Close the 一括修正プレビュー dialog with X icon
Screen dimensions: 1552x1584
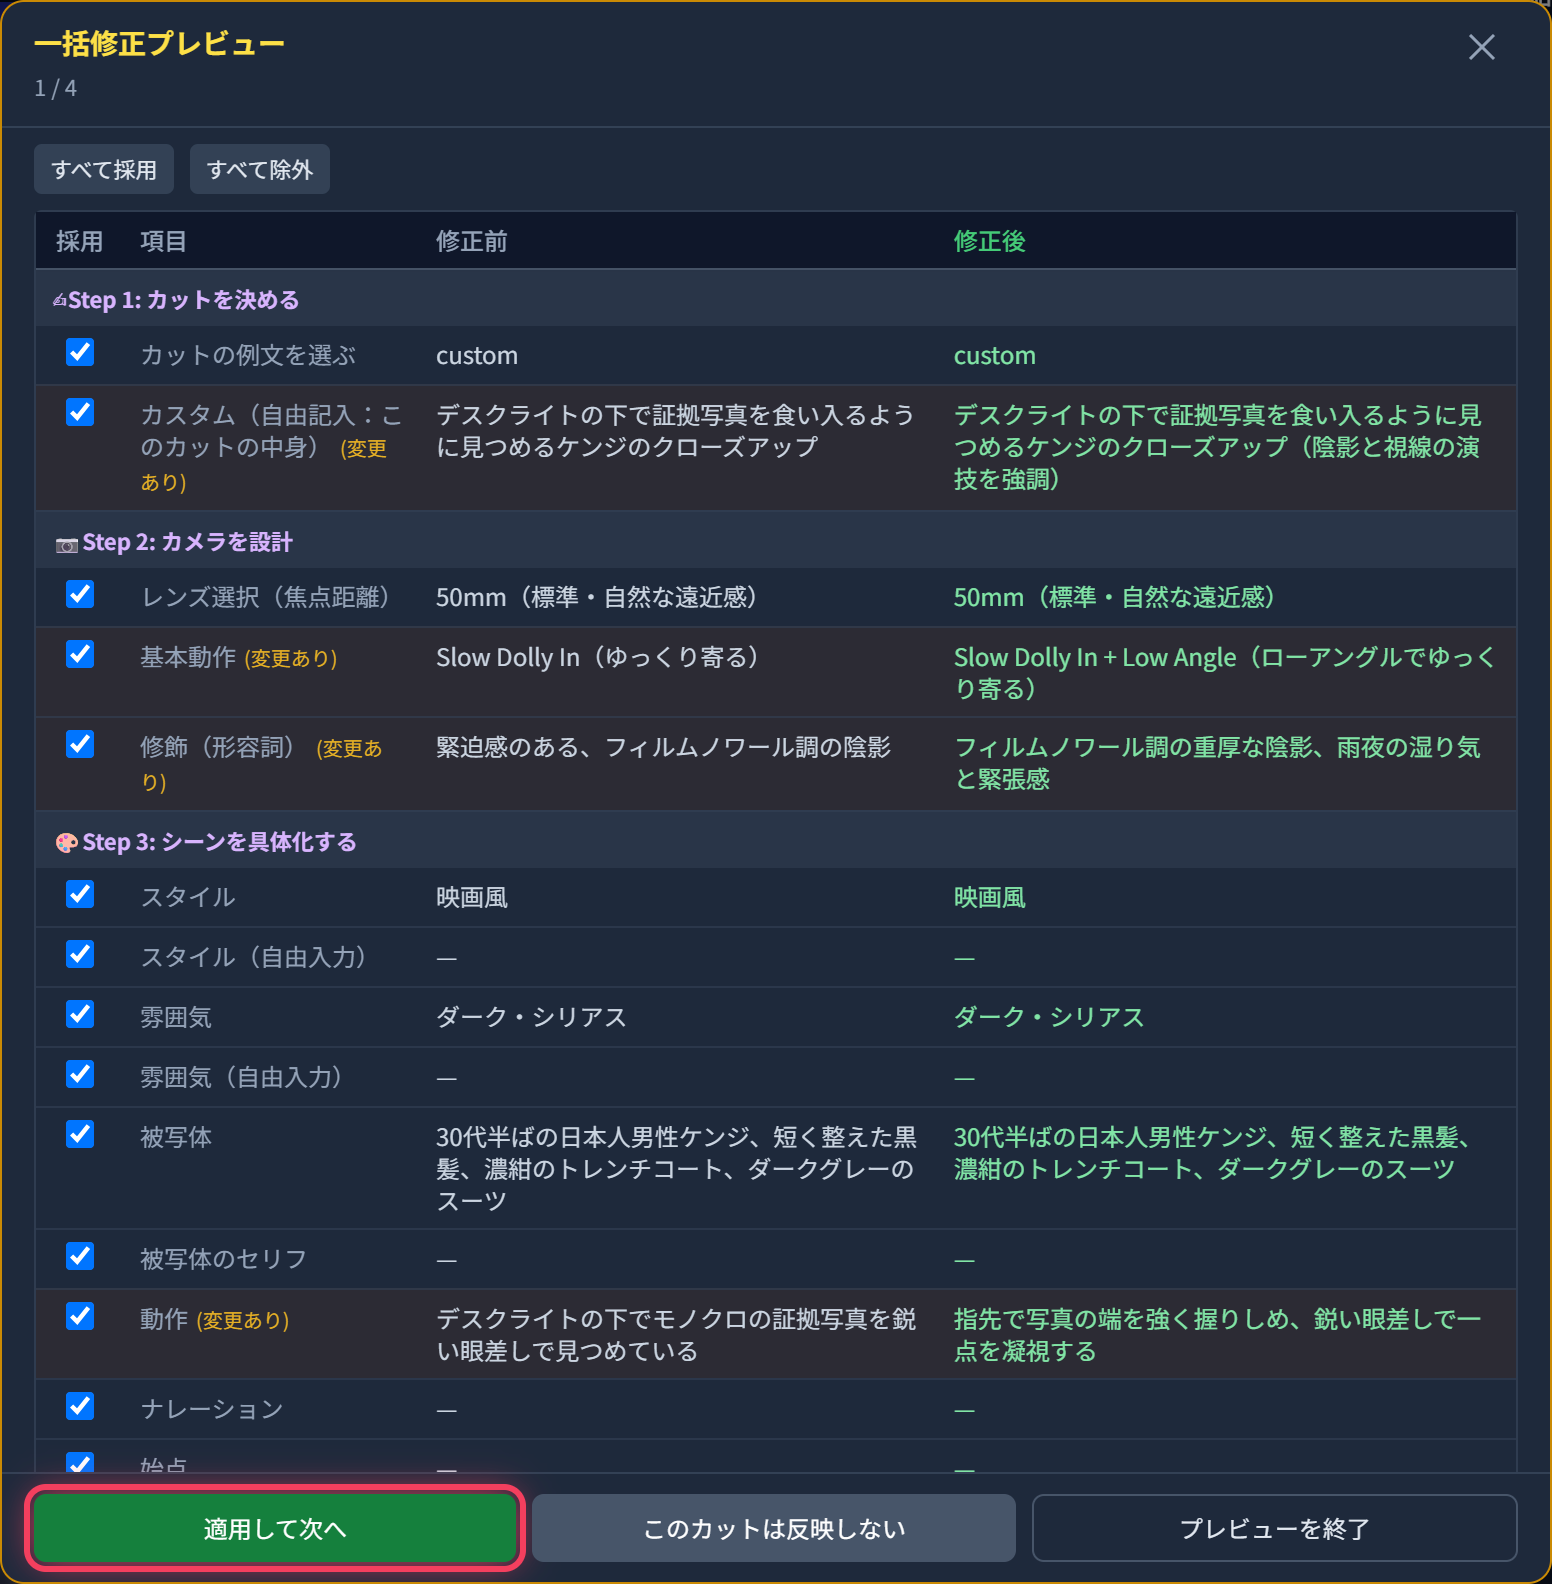[x=1481, y=47]
